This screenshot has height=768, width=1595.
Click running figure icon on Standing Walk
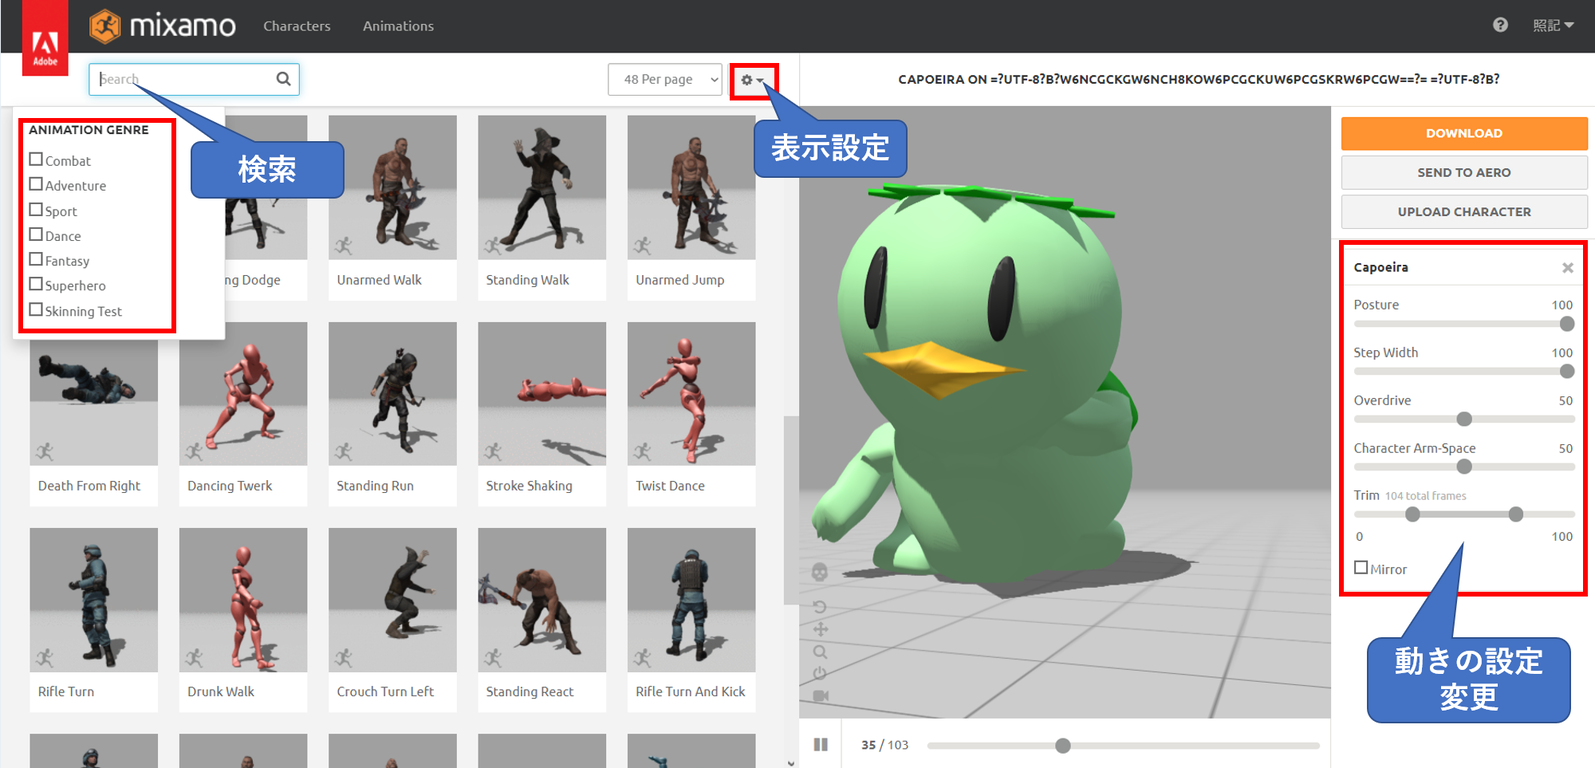click(493, 245)
